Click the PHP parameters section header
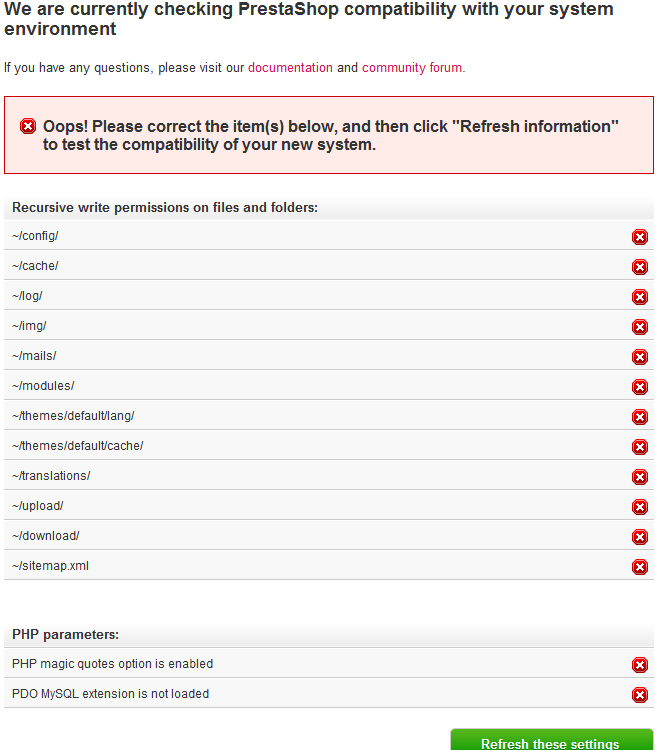The height and width of the screenshot is (750, 662). (65, 634)
